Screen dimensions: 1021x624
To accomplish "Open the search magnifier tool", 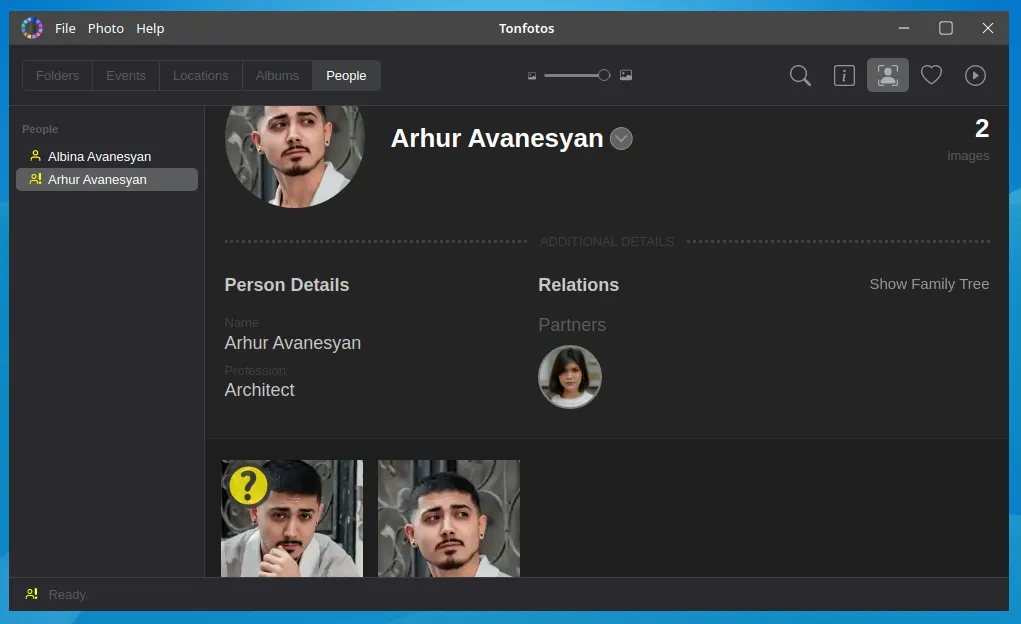I will tap(800, 76).
